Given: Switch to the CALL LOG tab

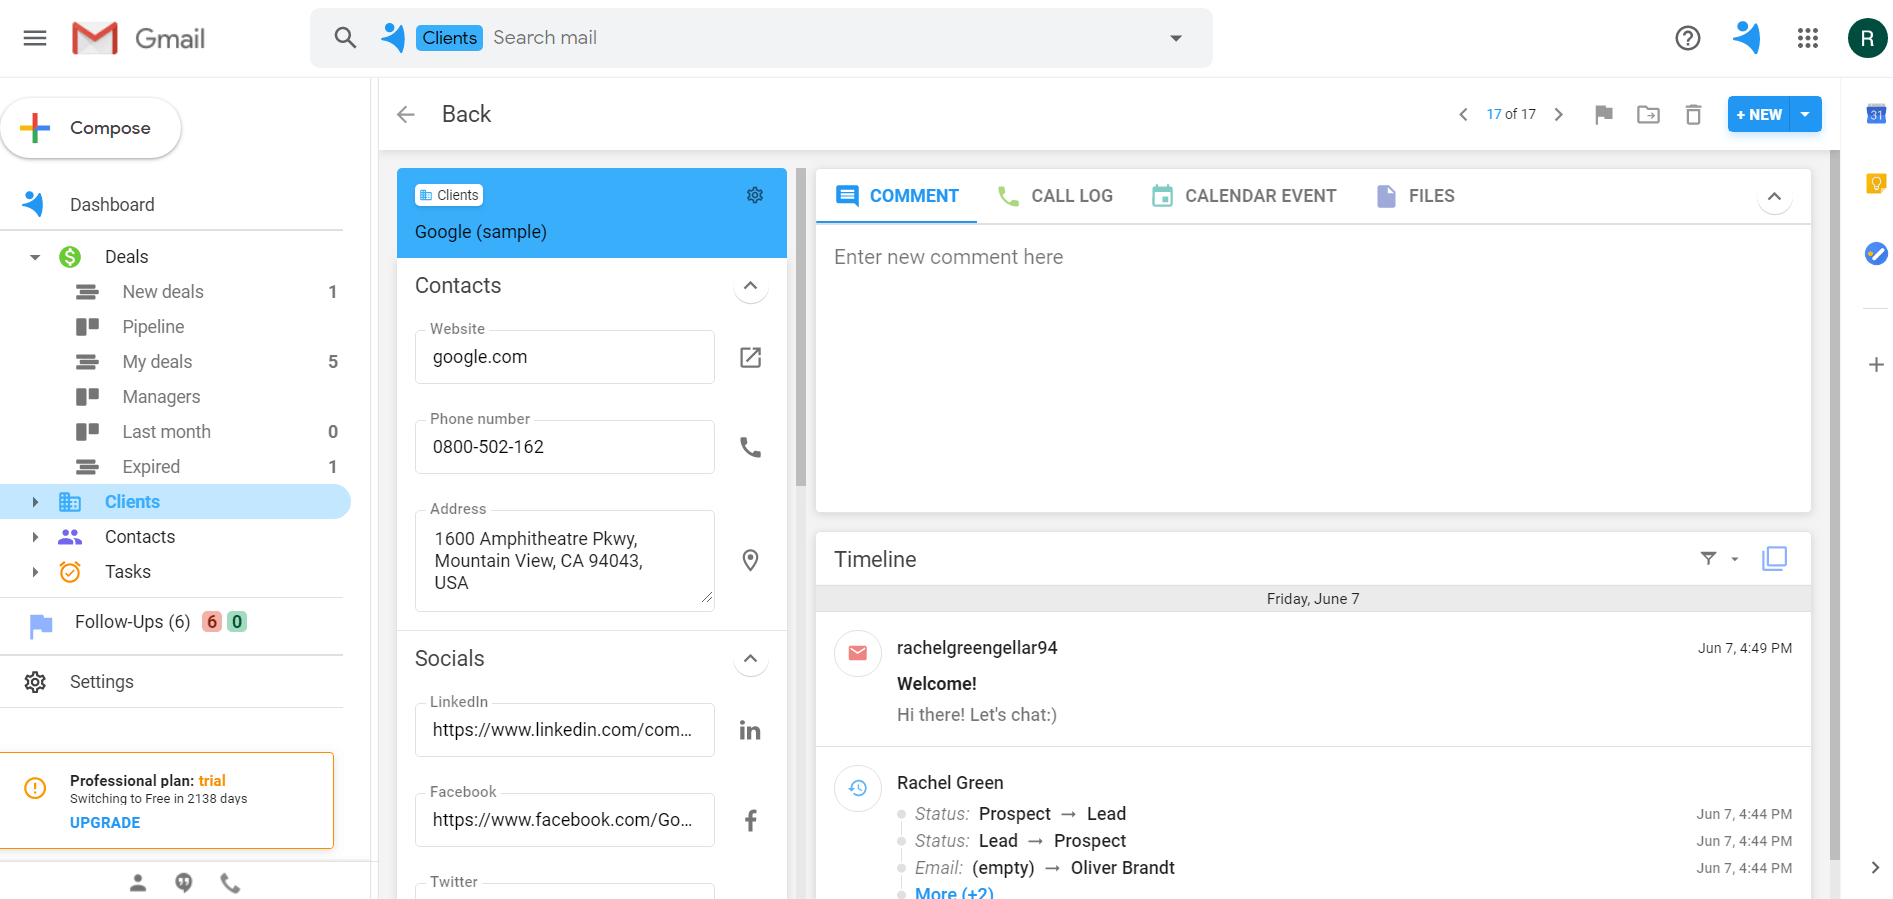Looking at the screenshot, I should 1054,196.
